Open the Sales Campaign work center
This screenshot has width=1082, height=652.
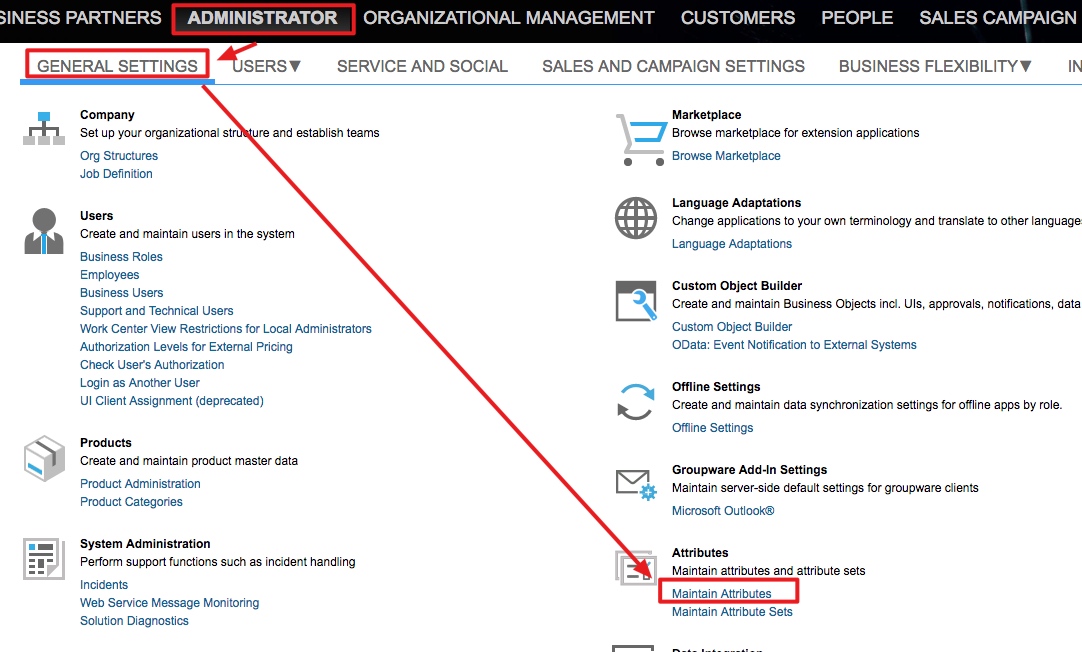(x=998, y=18)
